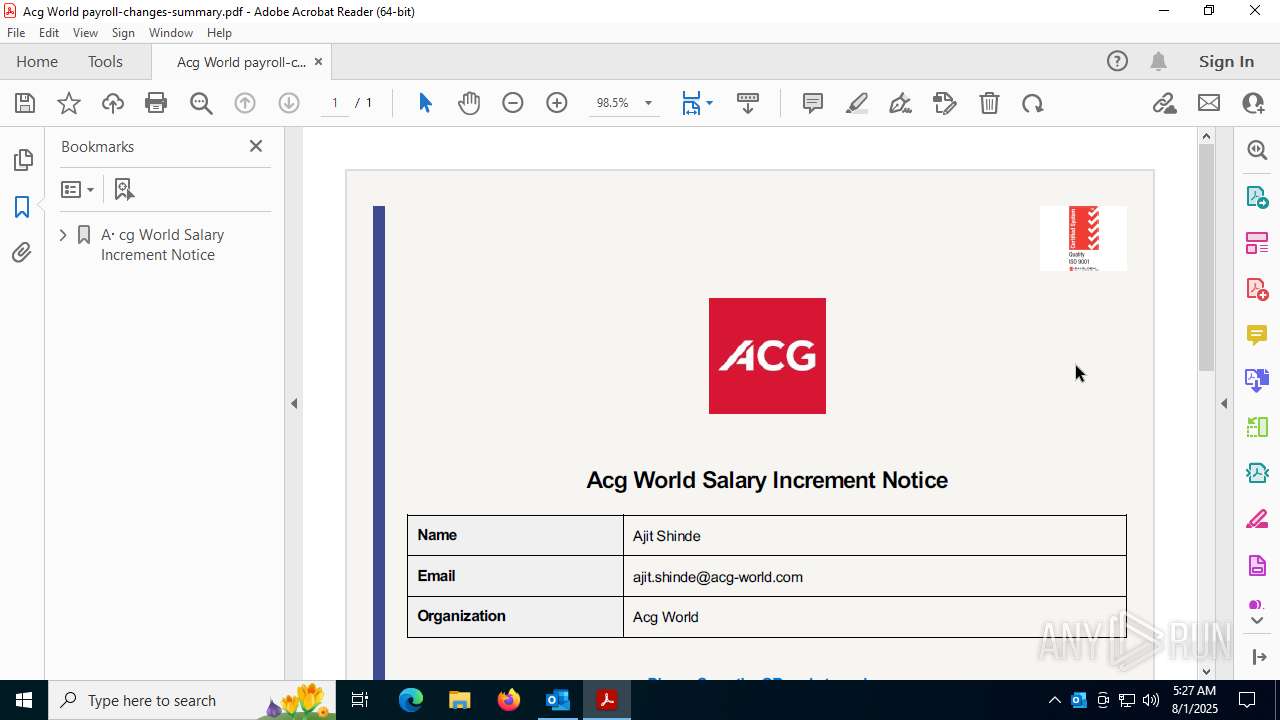Click the taskbar search box
Viewport: 1280px width, 720px height.
[192, 700]
